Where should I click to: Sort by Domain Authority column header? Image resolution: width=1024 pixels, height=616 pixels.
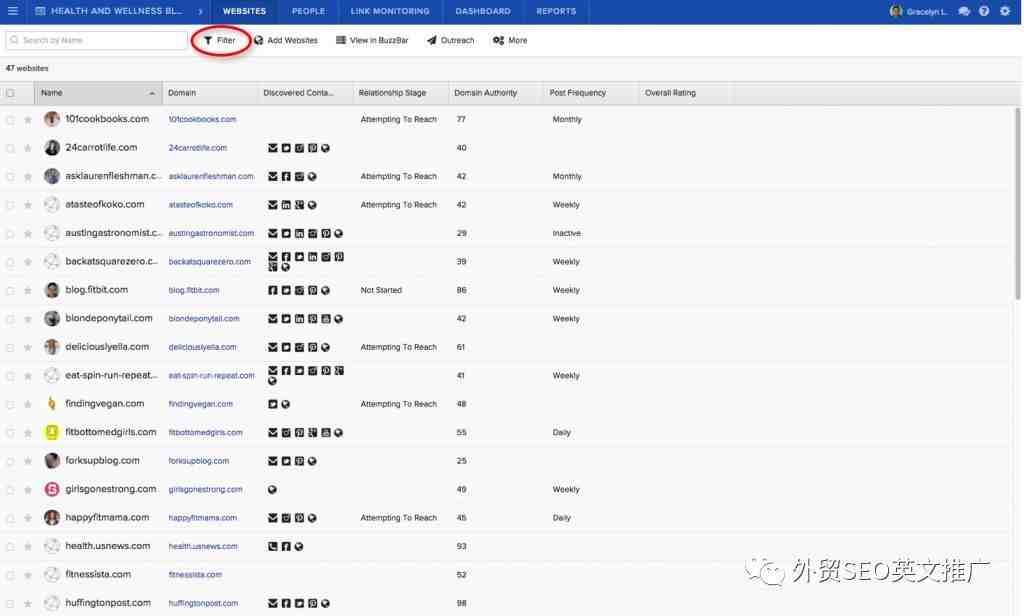tap(485, 93)
